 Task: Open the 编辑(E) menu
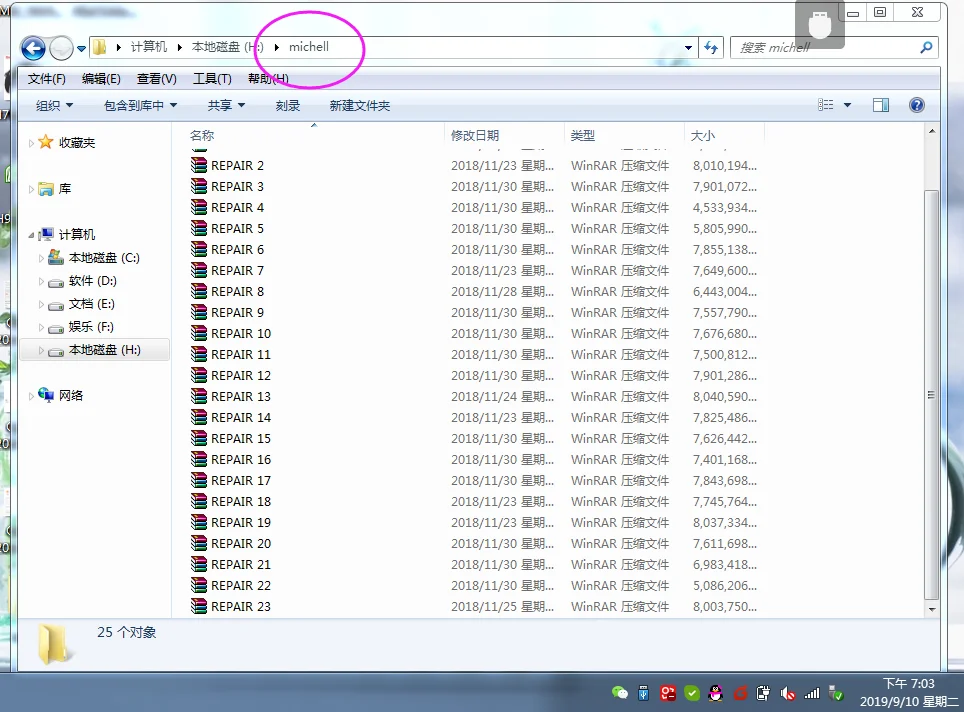(x=101, y=79)
